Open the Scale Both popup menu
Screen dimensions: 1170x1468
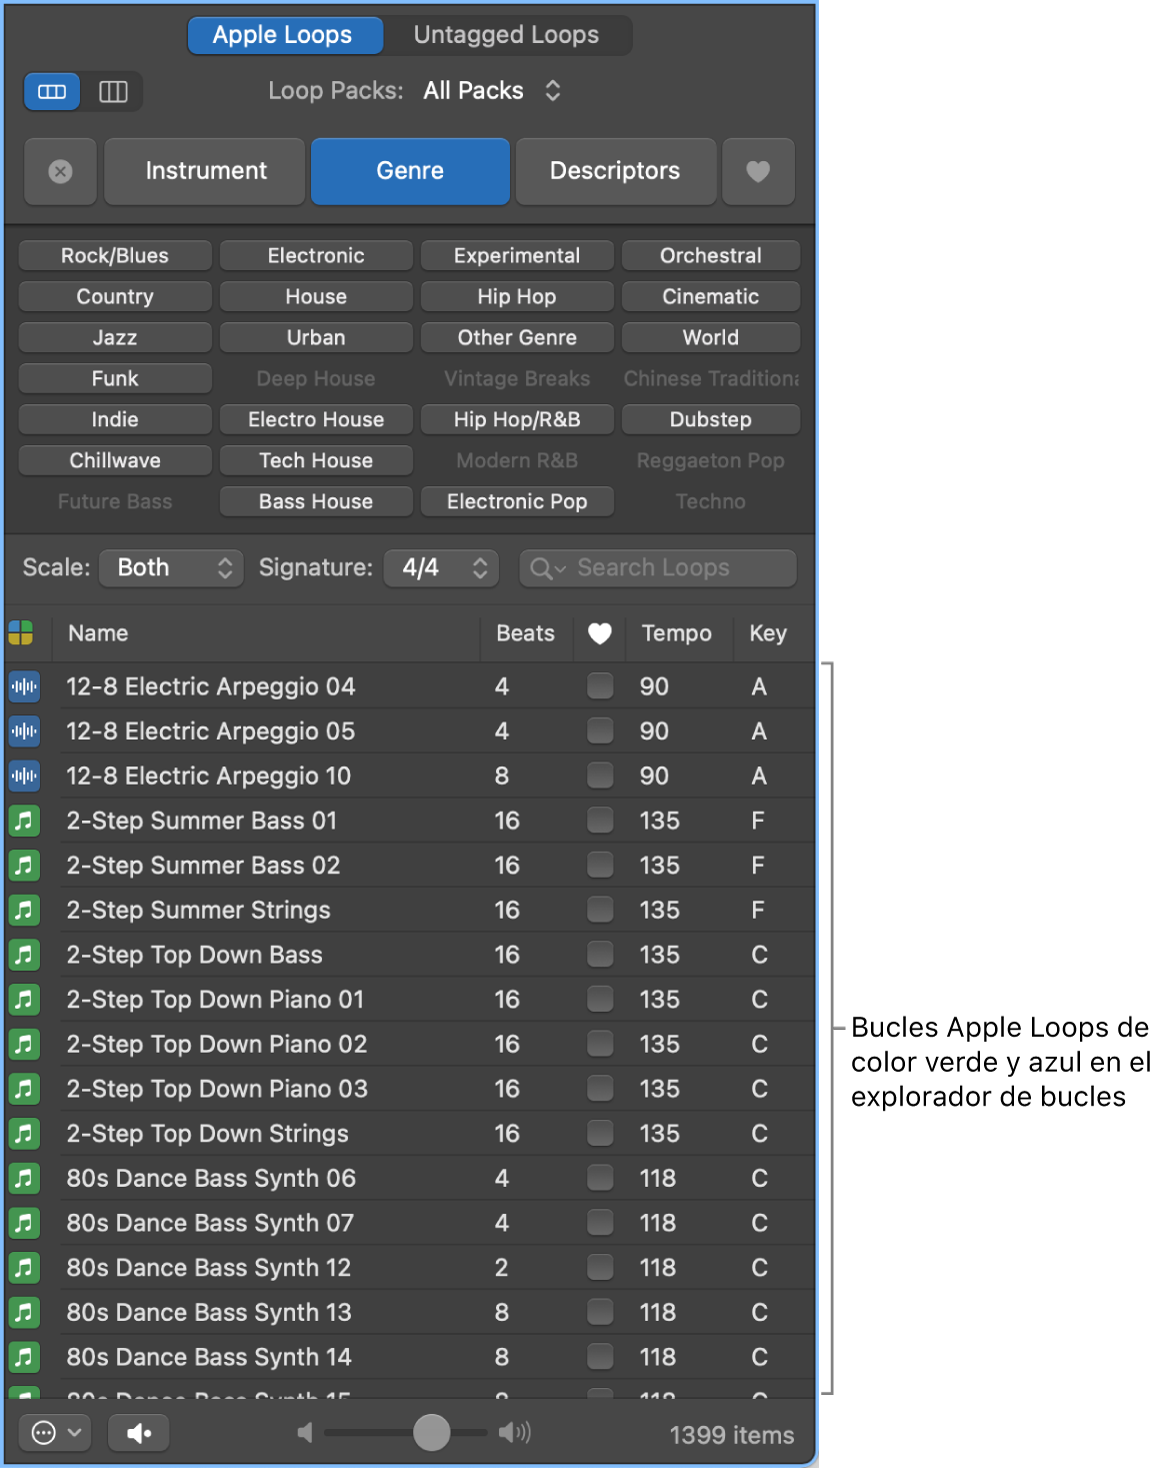click(x=173, y=568)
